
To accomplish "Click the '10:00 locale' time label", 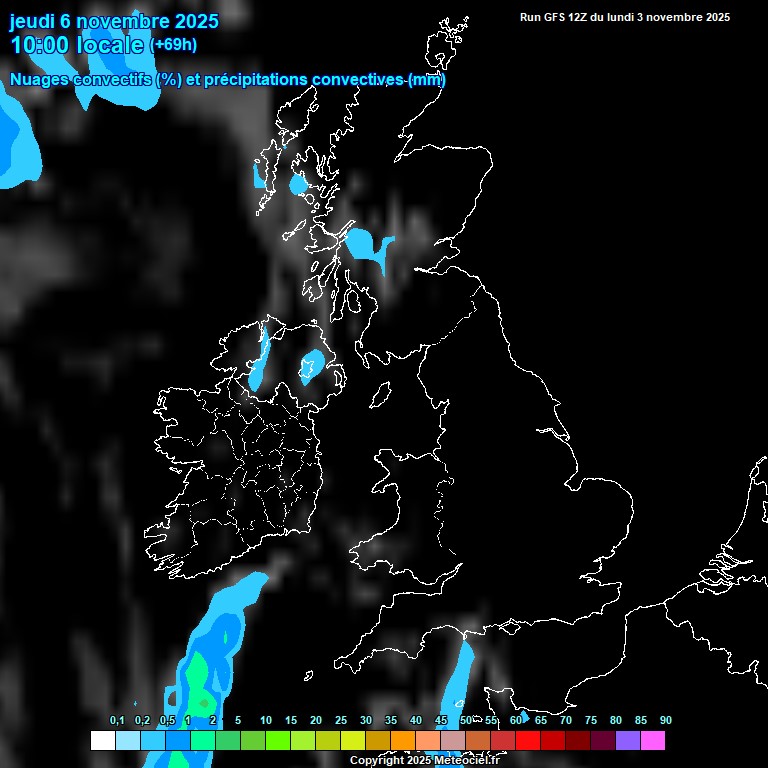I will click(x=77, y=45).
